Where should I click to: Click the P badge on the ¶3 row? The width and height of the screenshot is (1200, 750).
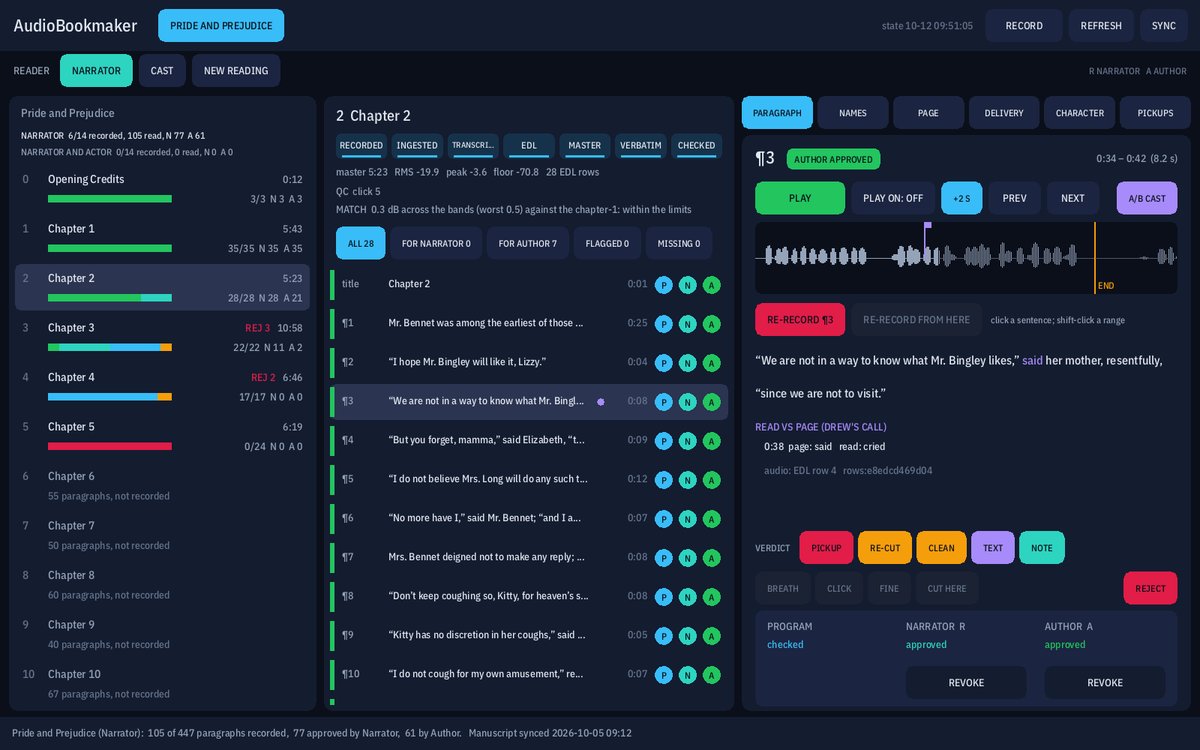663,401
